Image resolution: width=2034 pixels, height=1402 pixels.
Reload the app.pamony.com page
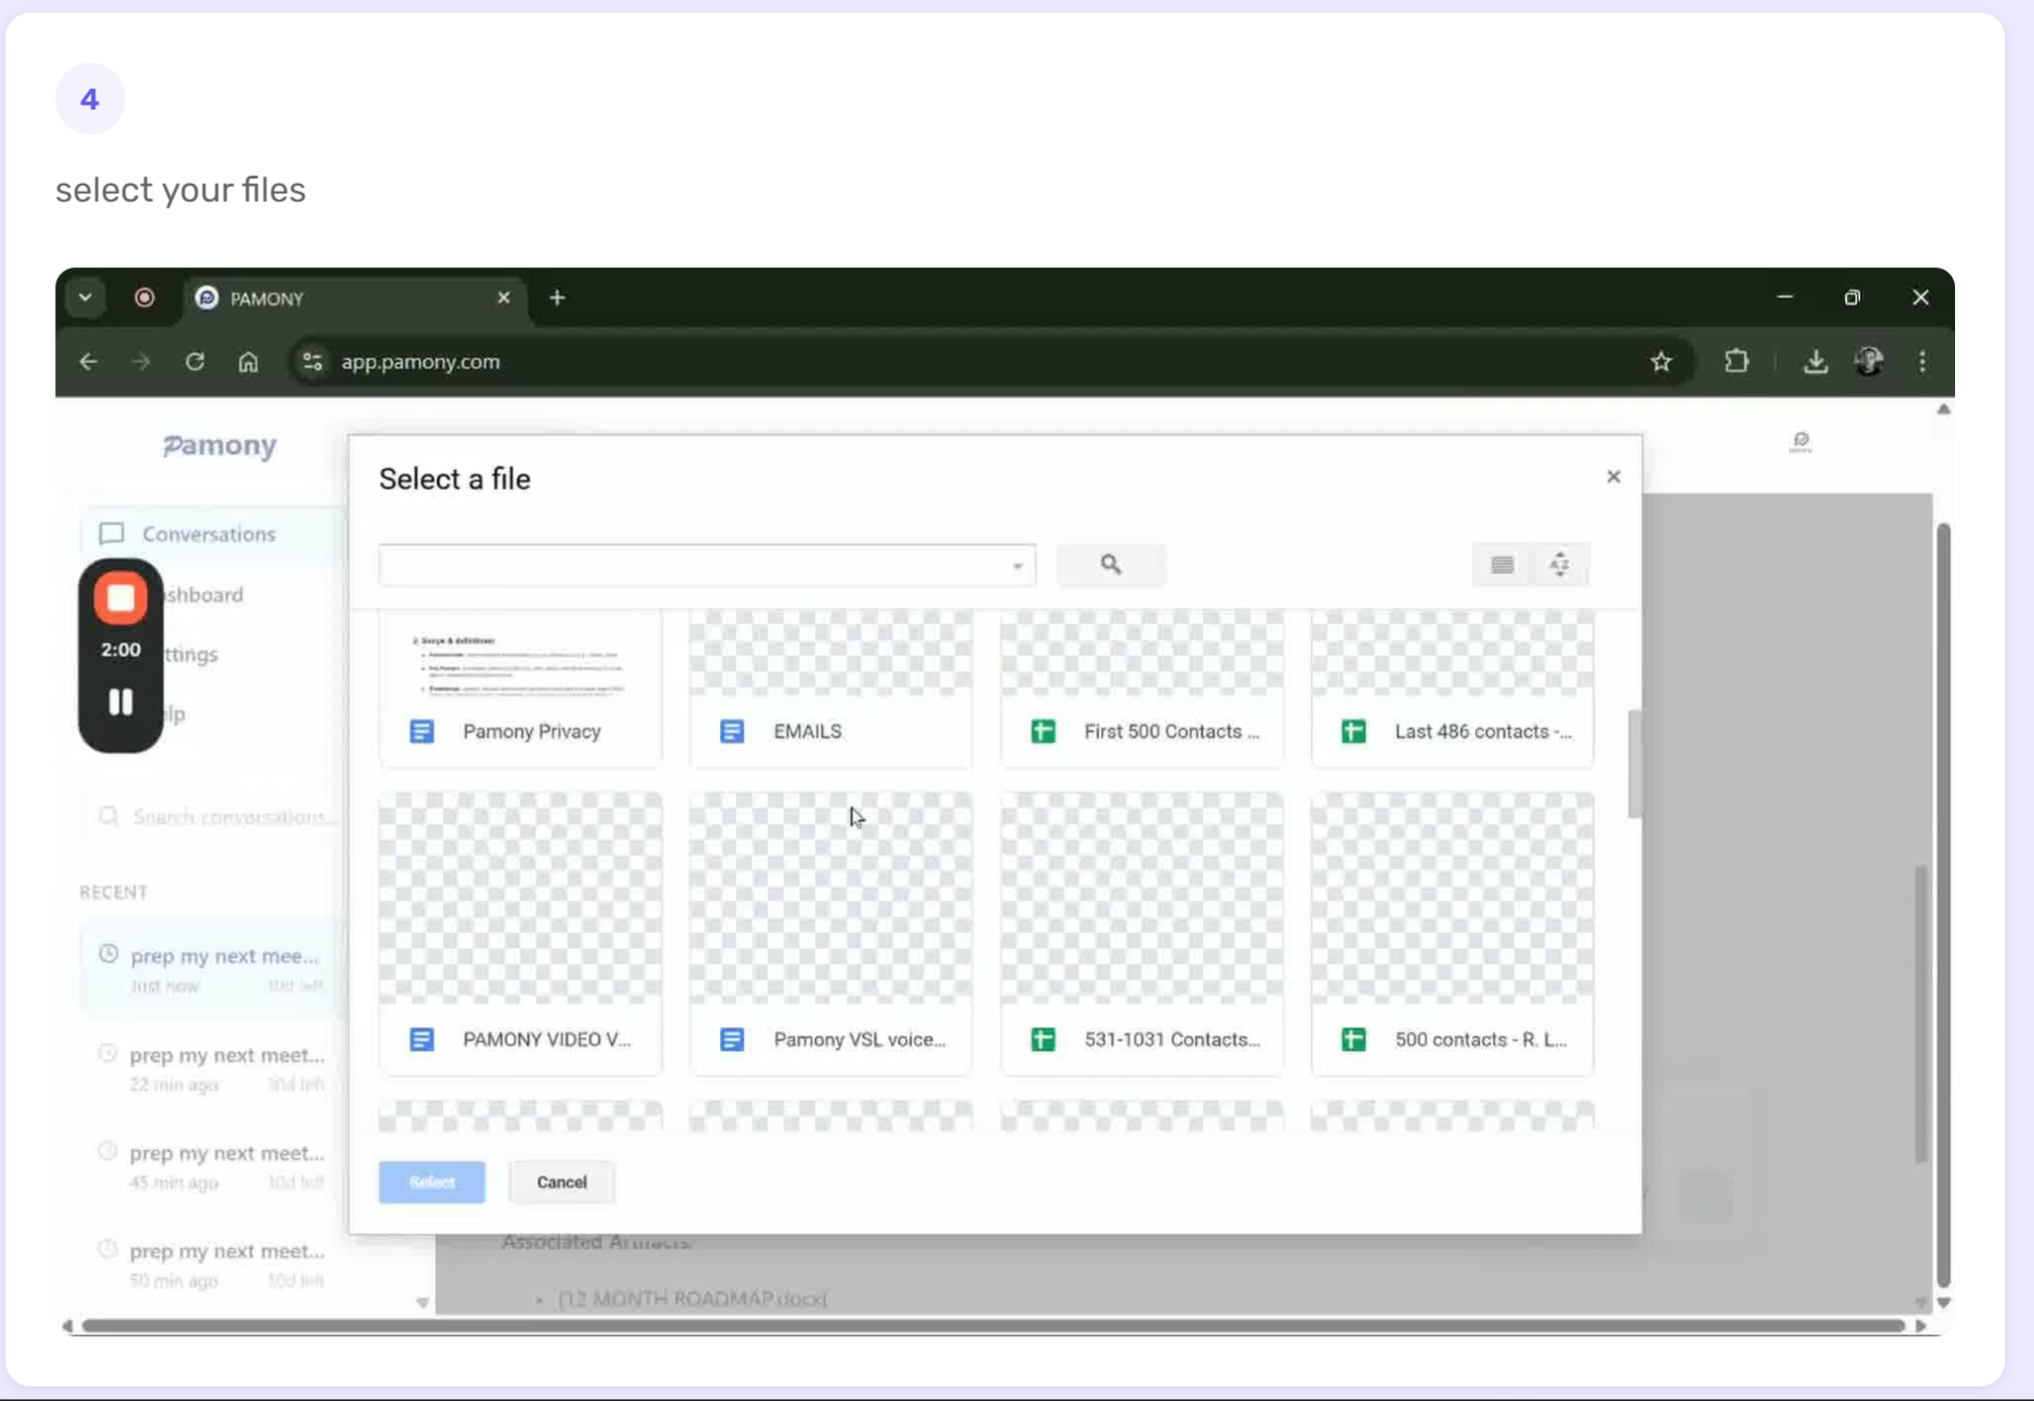click(195, 362)
